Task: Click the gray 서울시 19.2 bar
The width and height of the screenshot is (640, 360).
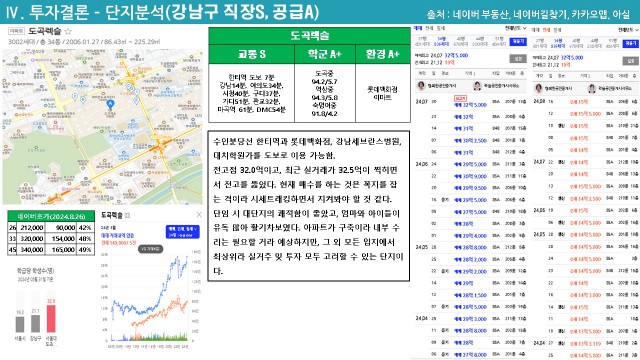Action: (20, 324)
